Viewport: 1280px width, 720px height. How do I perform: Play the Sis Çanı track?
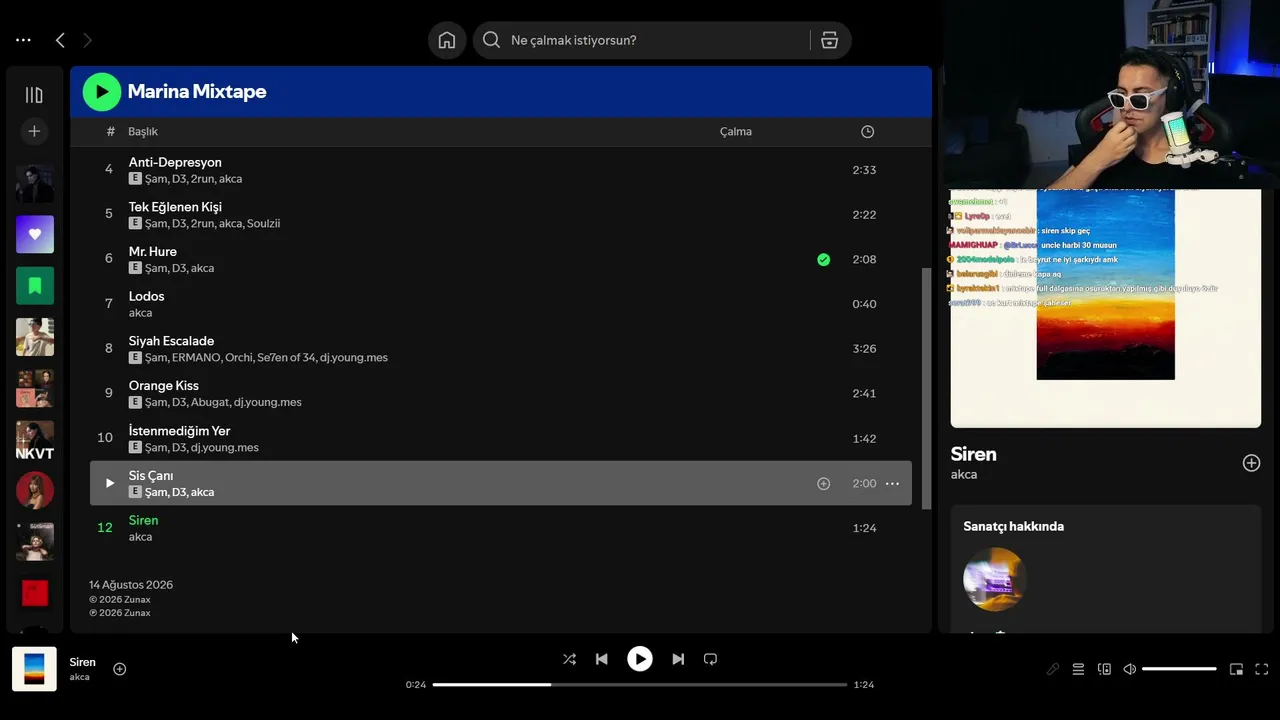tap(110, 483)
